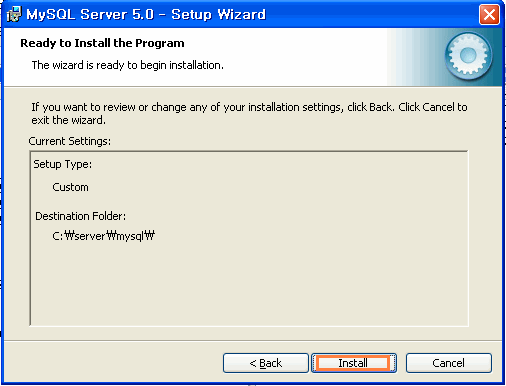Cancel the MySQL setup wizard
This screenshot has width=506, height=386.
449,363
